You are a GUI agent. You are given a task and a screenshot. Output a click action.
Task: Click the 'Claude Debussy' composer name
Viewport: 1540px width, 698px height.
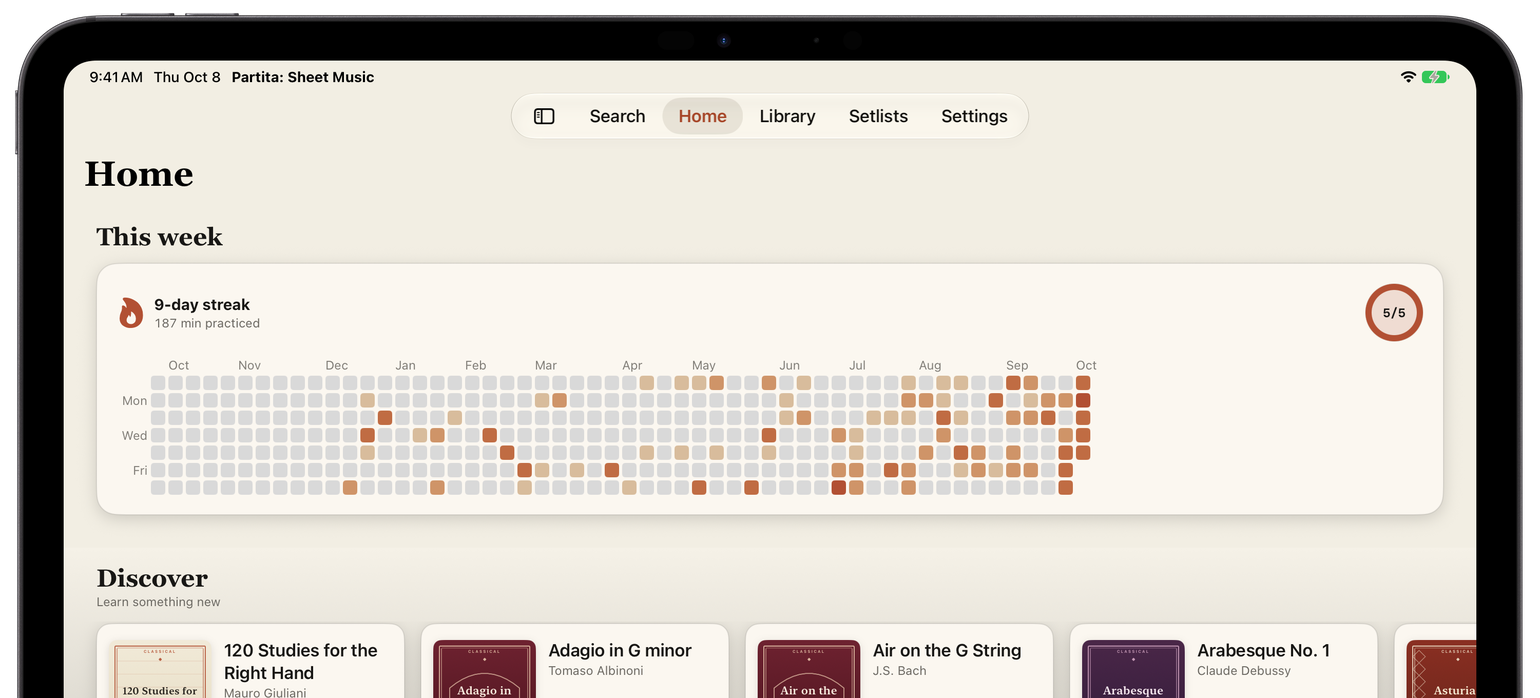pos(1244,671)
